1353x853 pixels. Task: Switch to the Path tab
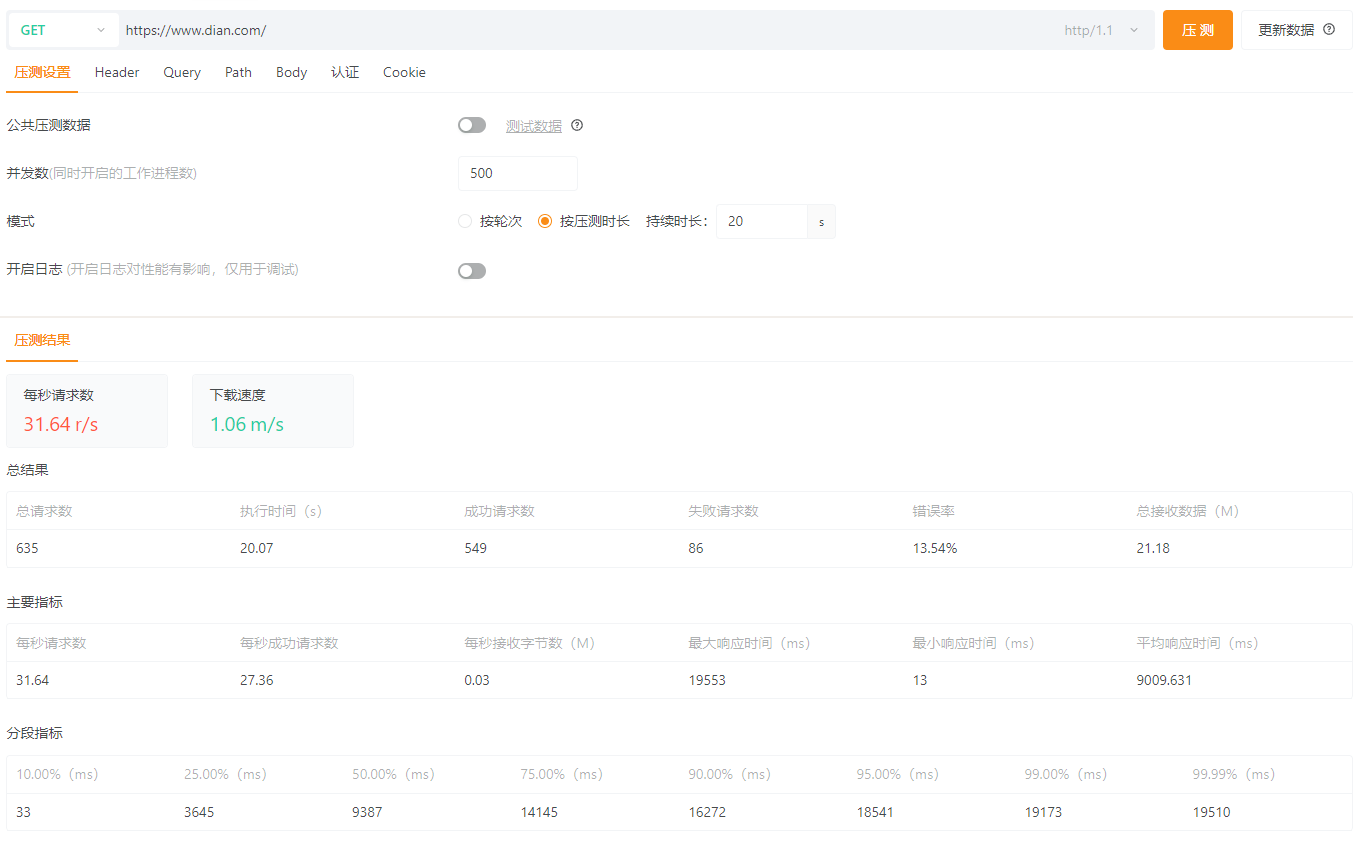click(x=238, y=72)
